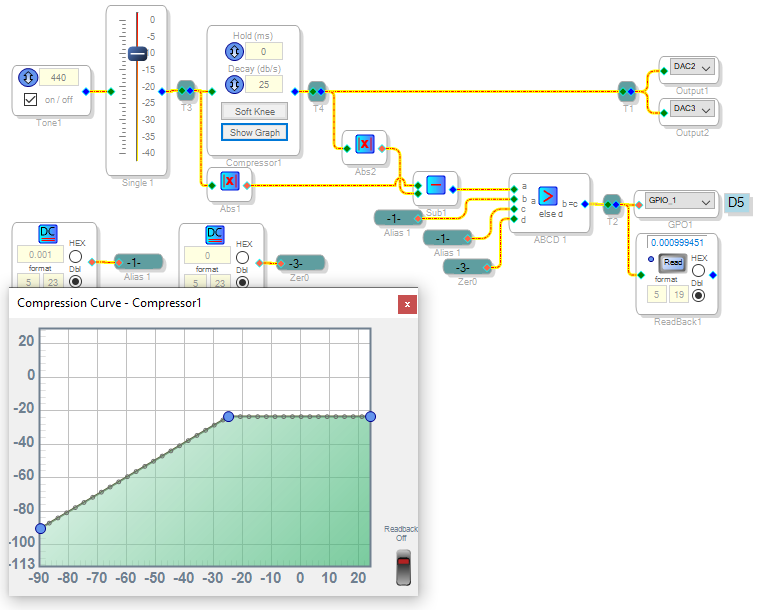Click the T1 junction node
Image resolution: width=766 pixels, height=610 pixels.
click(x=627, y=91)
